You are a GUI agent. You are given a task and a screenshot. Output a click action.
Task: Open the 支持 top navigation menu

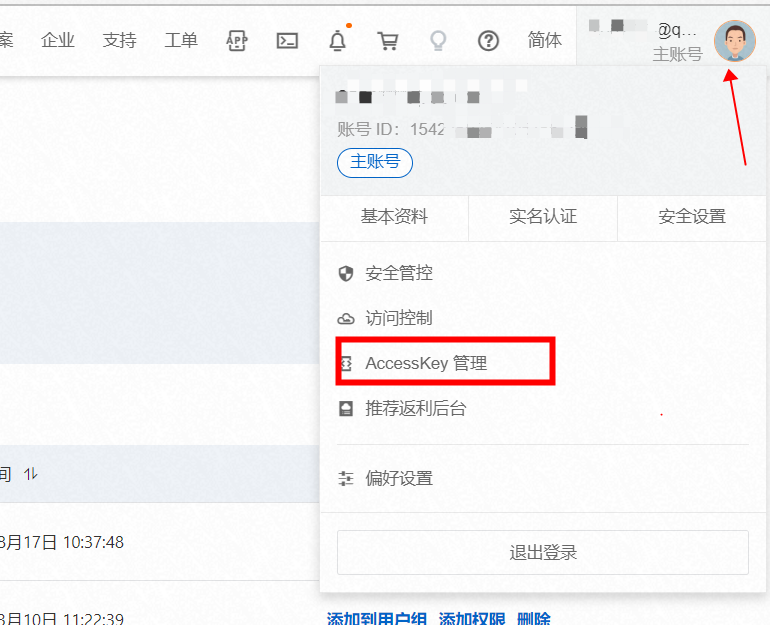[x=119, y=41]
